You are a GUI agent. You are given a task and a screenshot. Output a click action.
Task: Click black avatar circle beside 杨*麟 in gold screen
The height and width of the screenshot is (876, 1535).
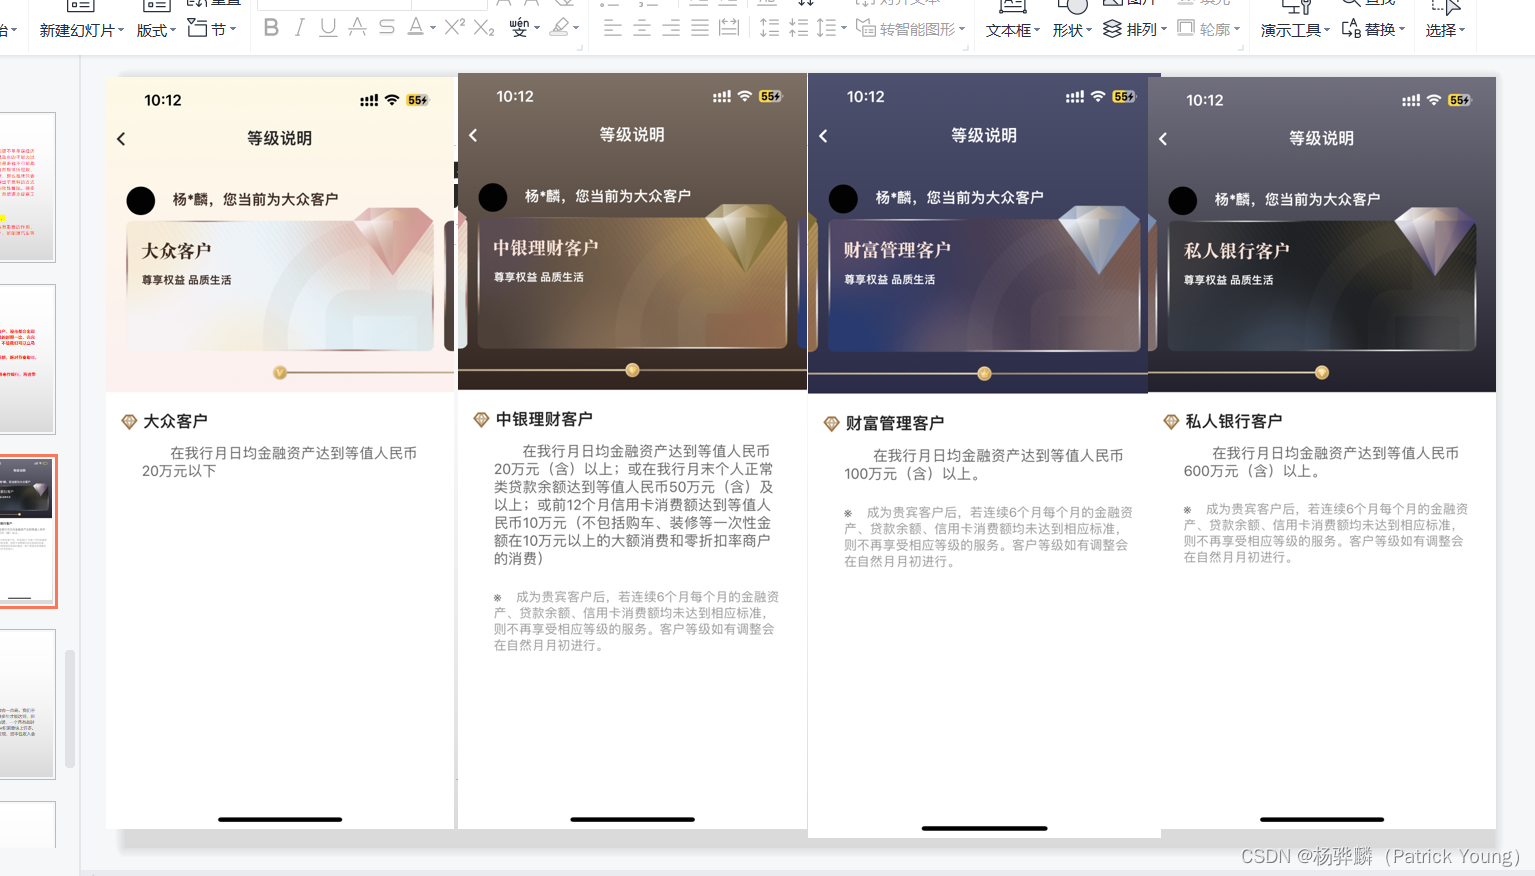493,197
